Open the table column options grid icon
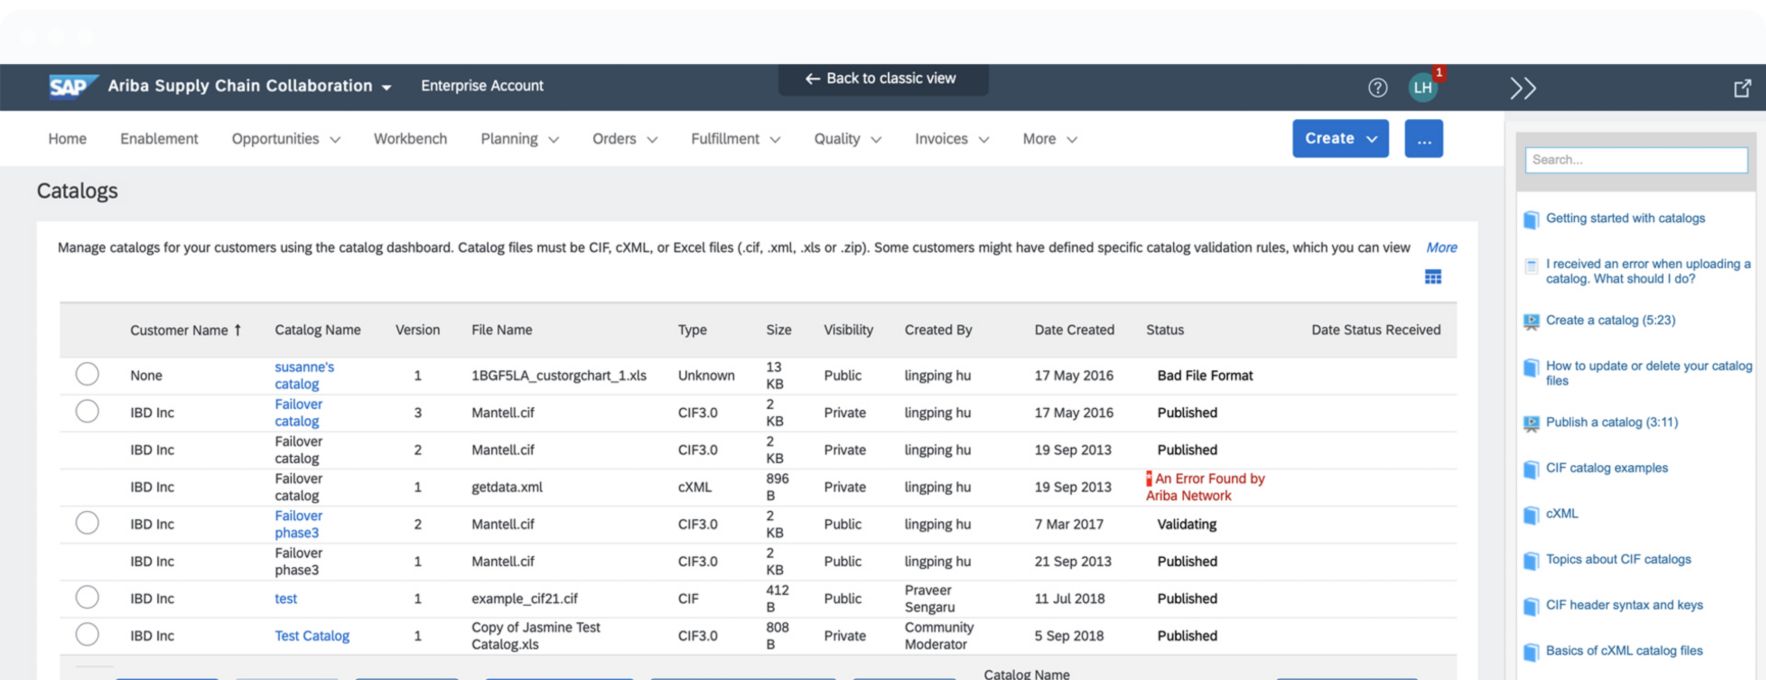The width and height of the screenshot is (1766, 680). pyautogui.click(x=1433, y=277)
